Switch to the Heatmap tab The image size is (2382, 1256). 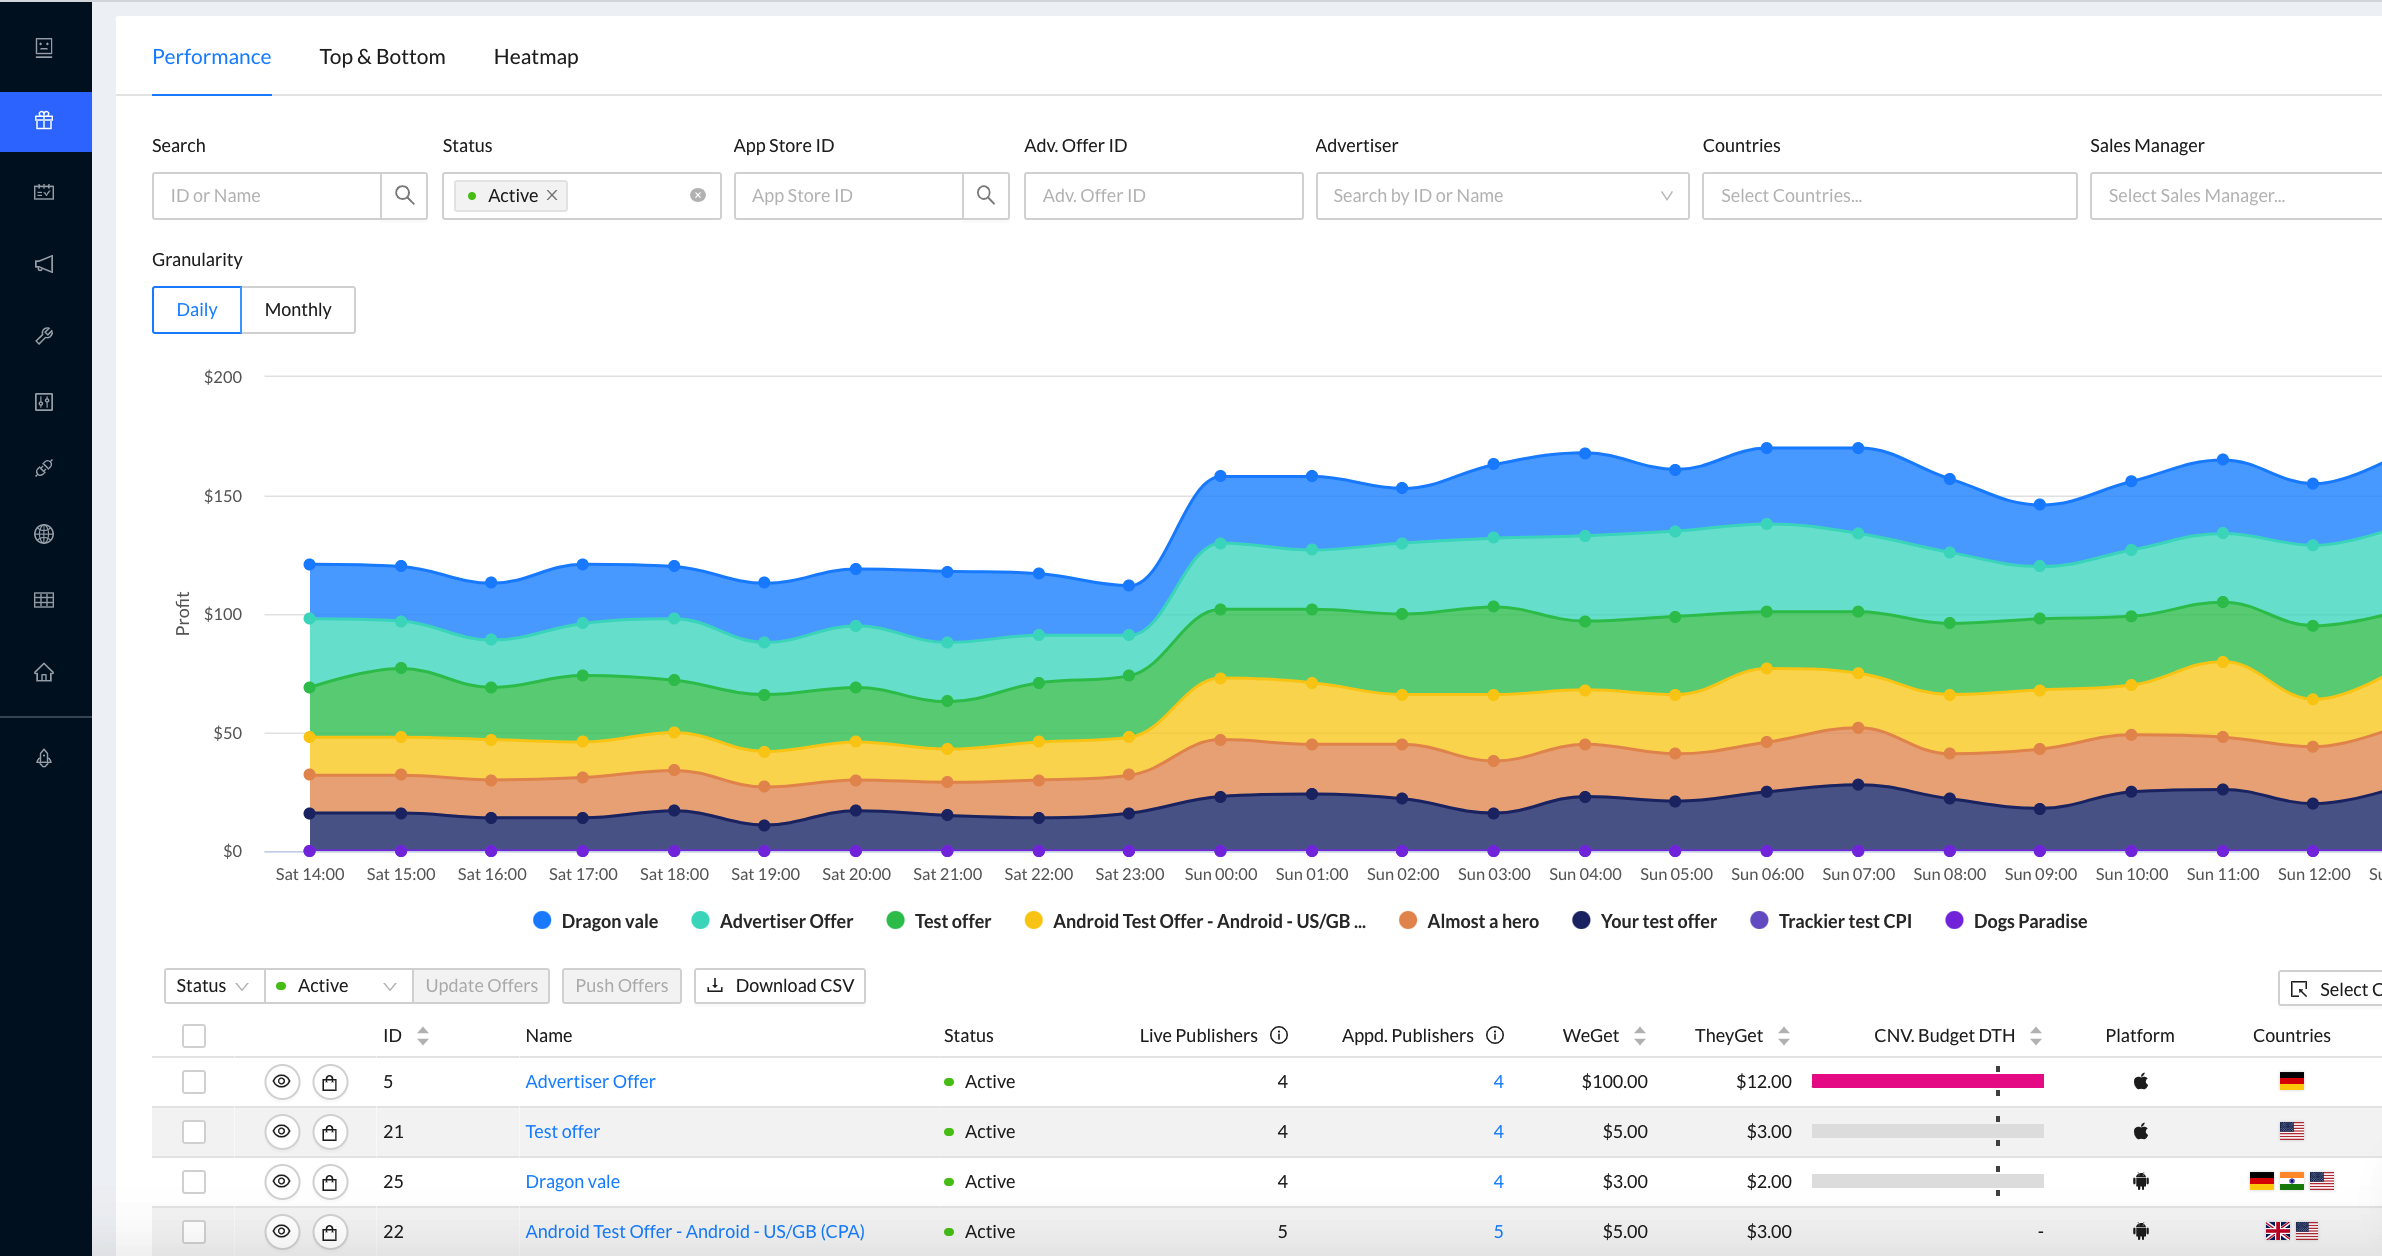point(536,57)
